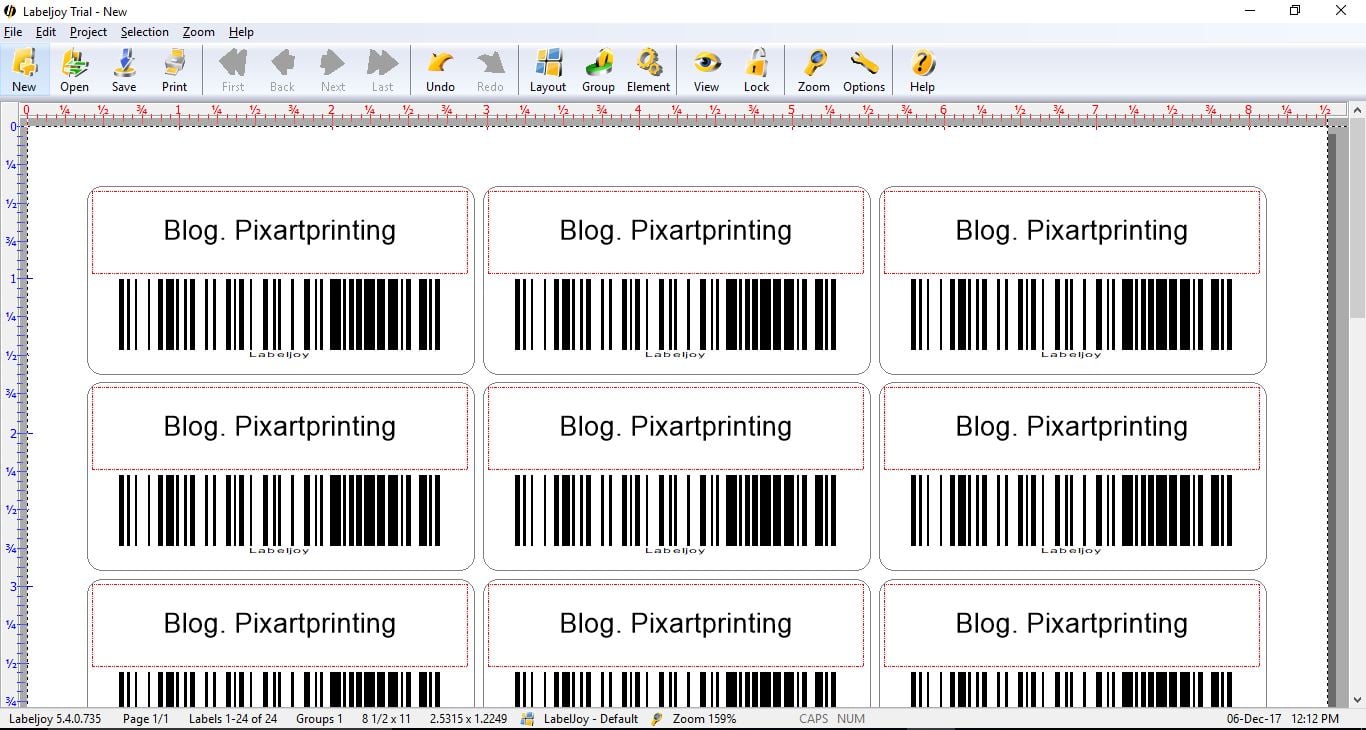
Task: Jump to Last page arrow
Action: (383, 70)
